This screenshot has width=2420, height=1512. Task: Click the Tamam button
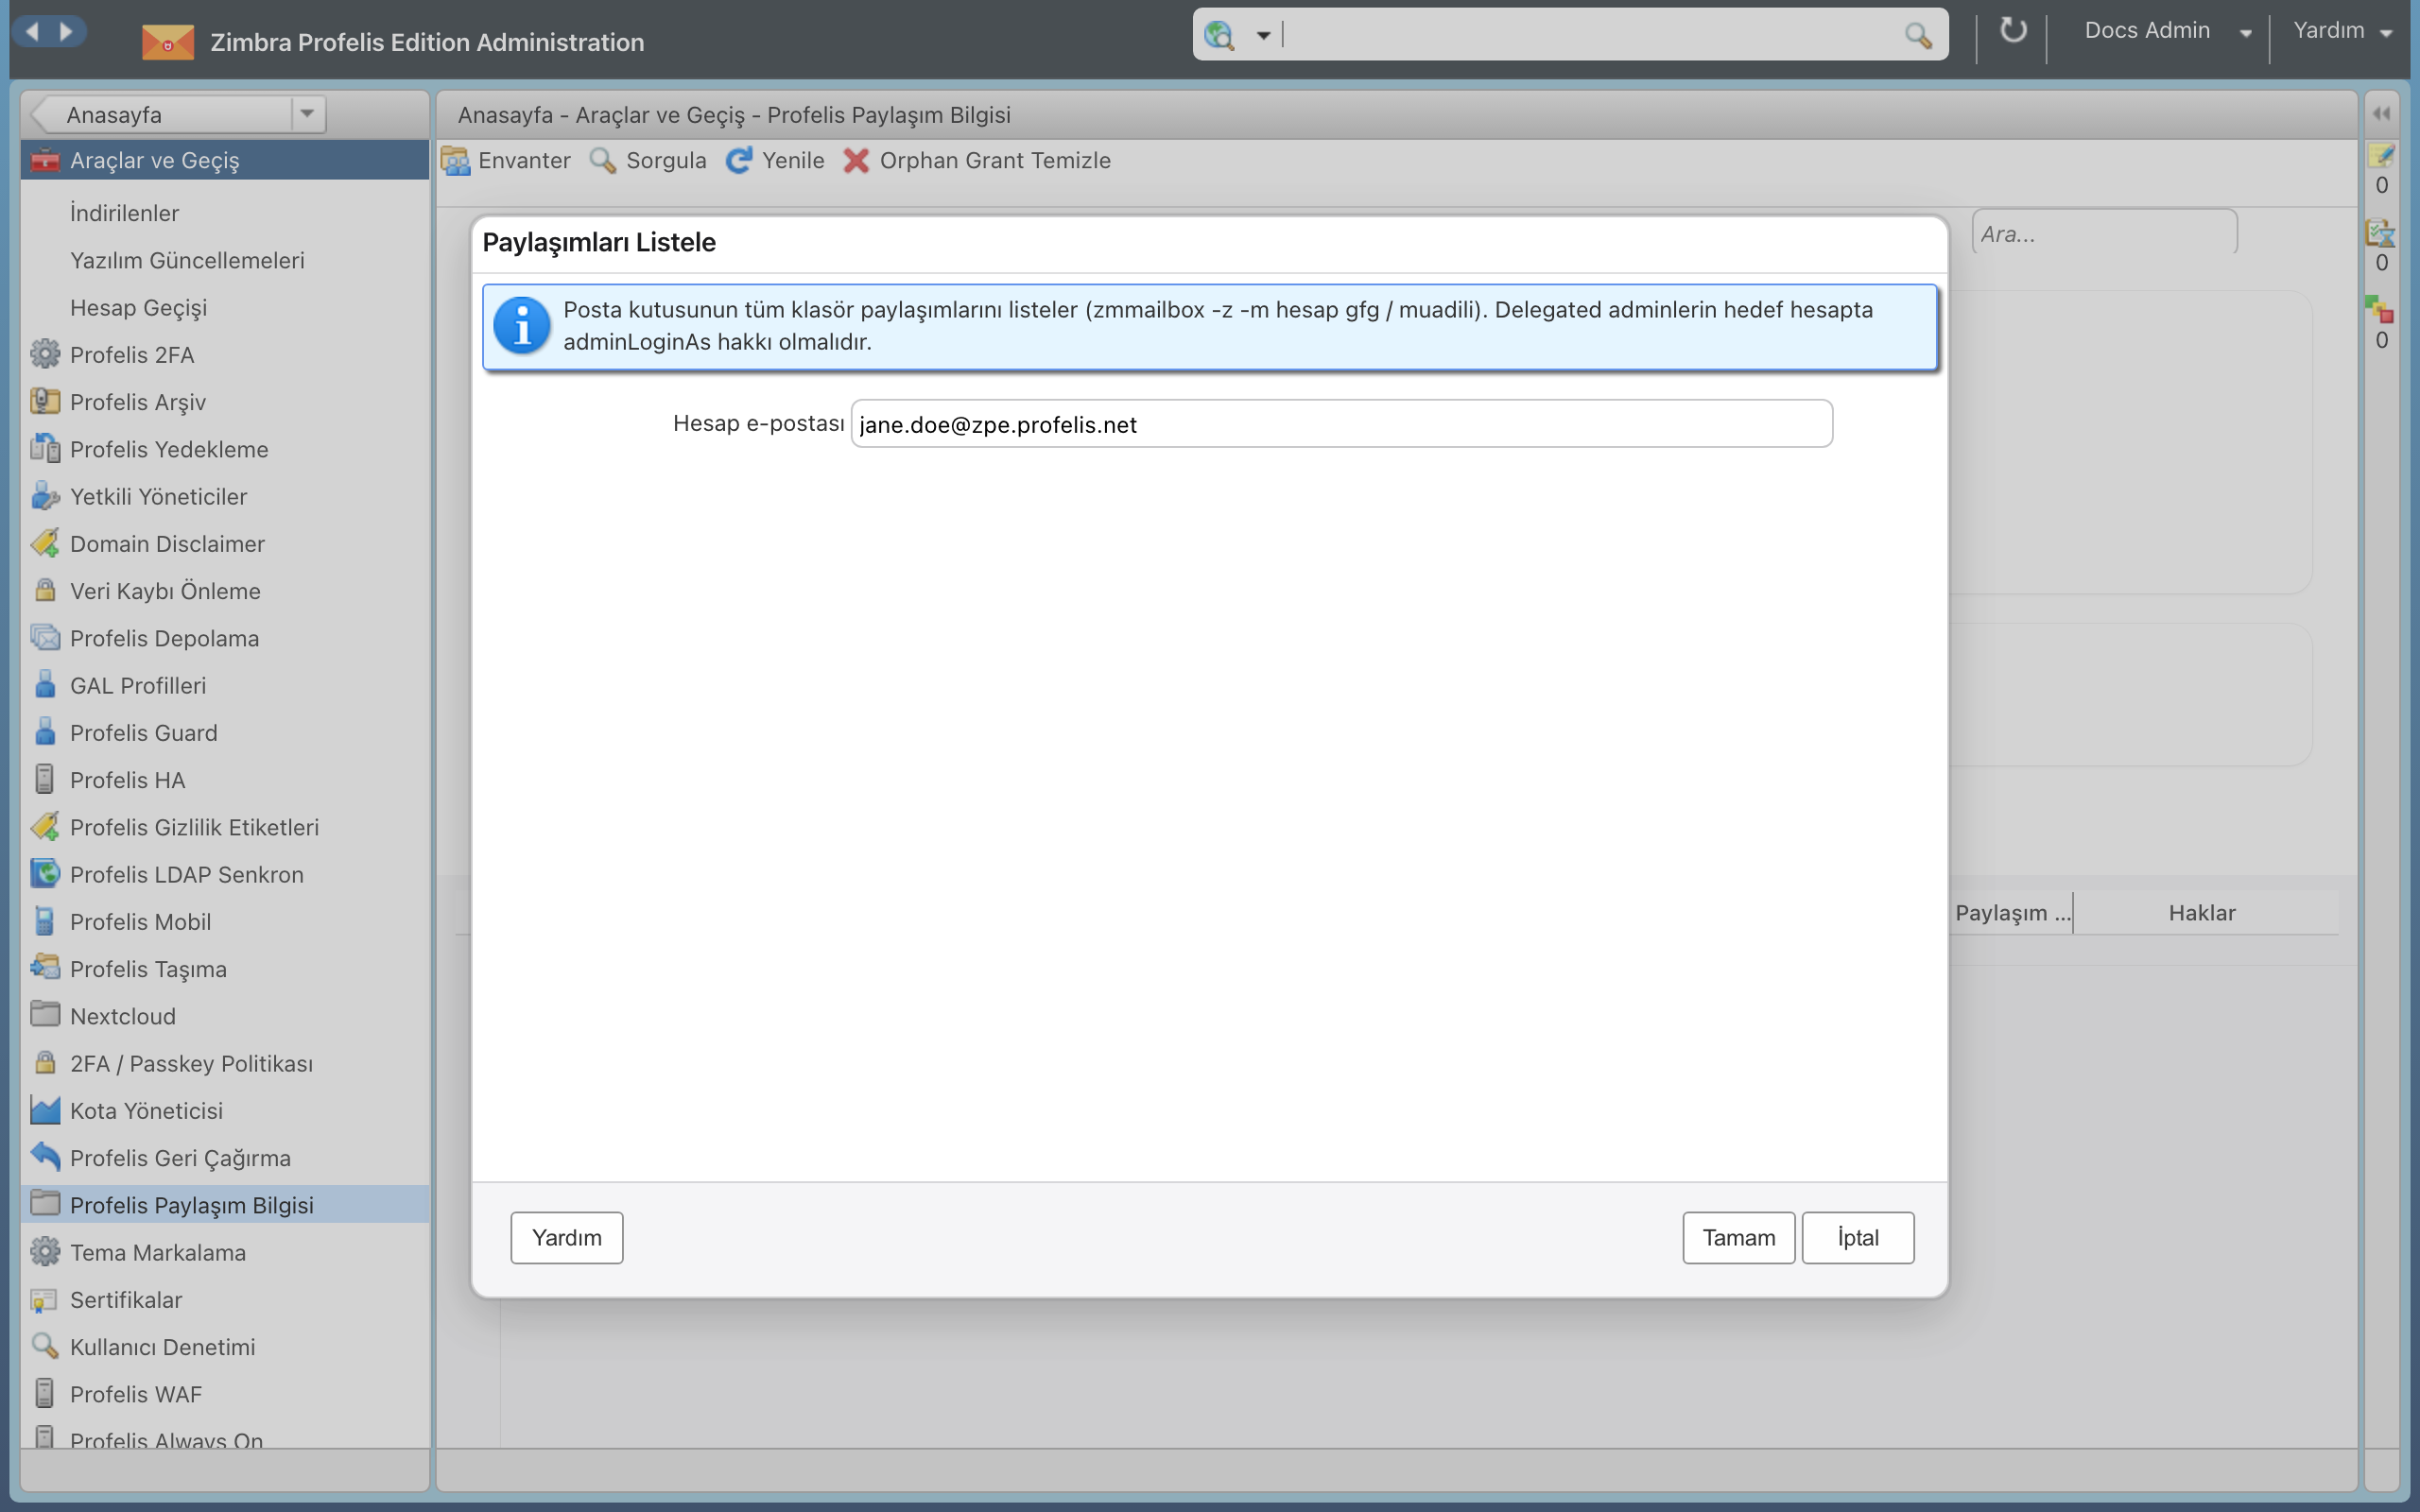(x=1738, y=1238)
